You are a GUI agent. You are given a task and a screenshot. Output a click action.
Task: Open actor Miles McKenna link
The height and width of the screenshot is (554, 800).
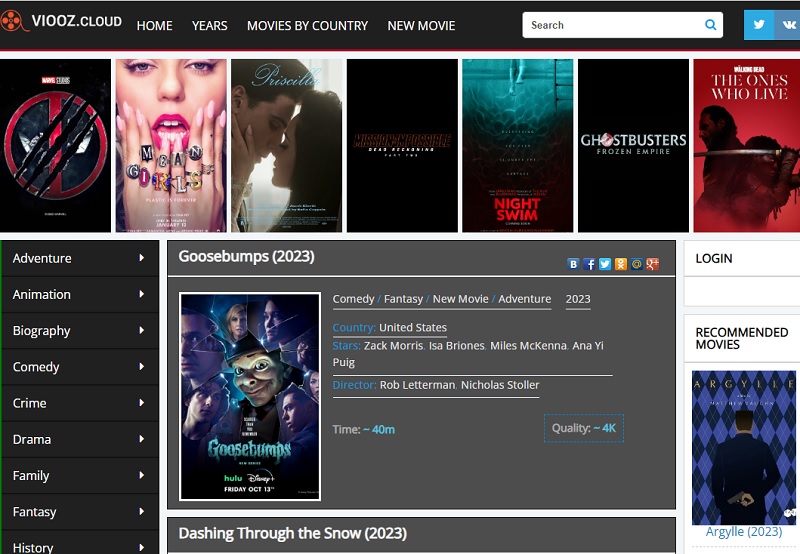point(528,345)
